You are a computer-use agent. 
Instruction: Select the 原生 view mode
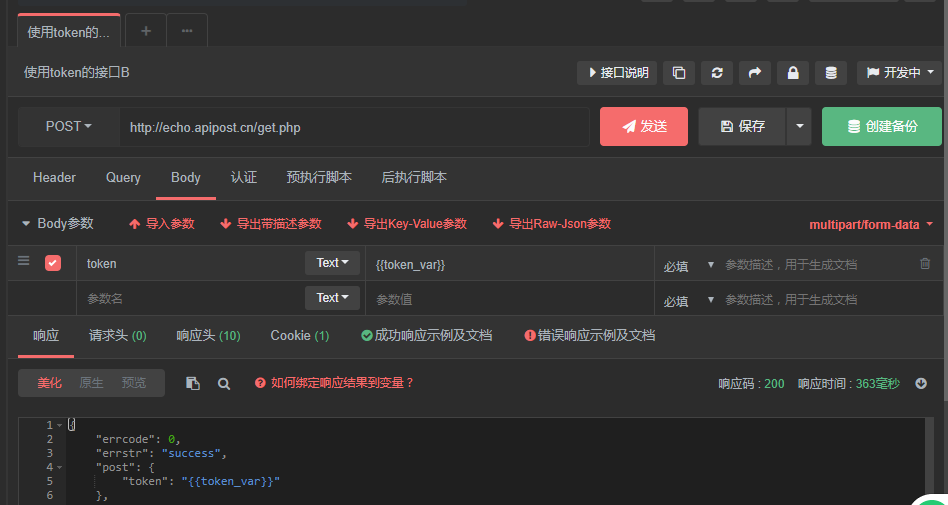(x=91, y=383)
